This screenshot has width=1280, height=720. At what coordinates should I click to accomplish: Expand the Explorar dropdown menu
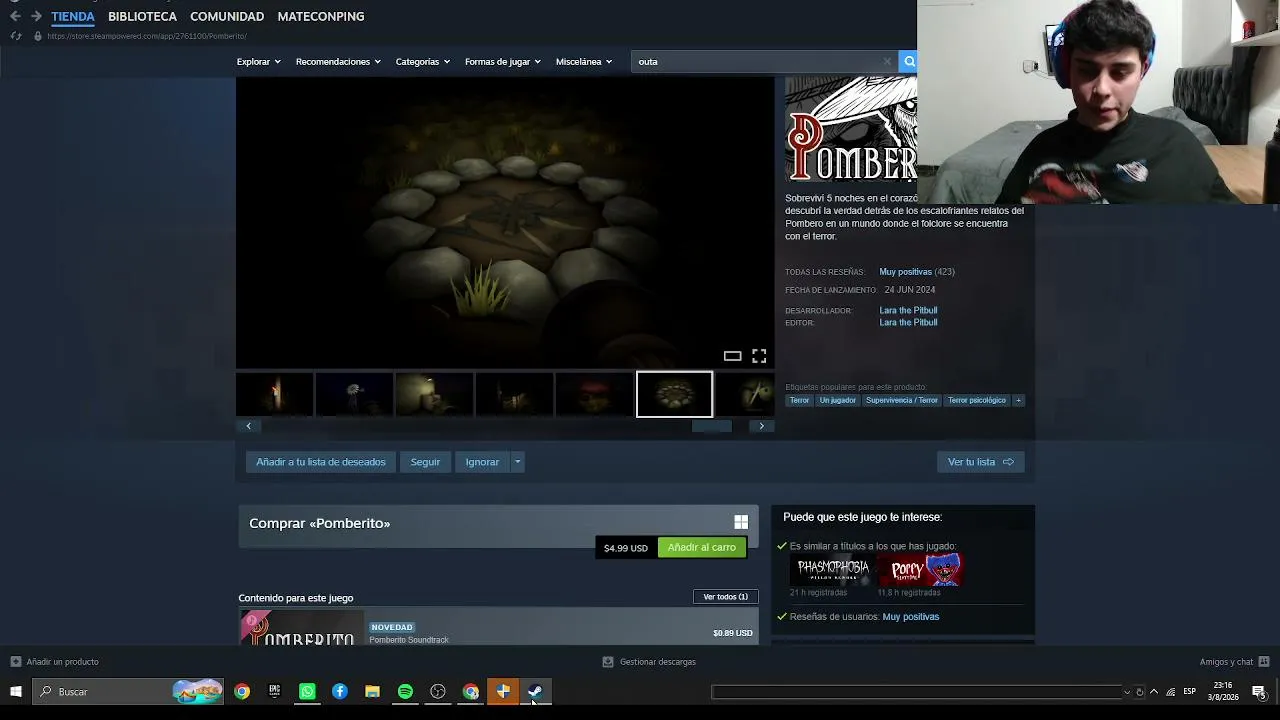tap(258, 62)
